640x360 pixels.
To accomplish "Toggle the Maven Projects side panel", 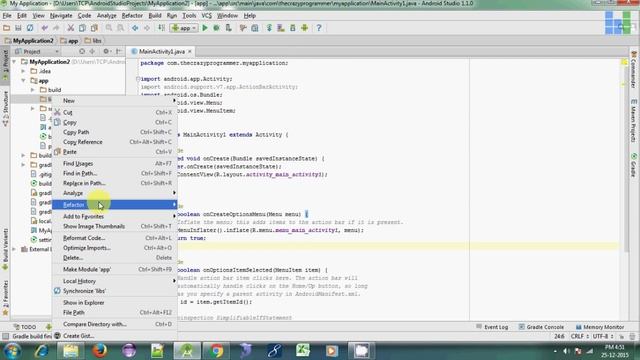I will click(x=633, y=121).
